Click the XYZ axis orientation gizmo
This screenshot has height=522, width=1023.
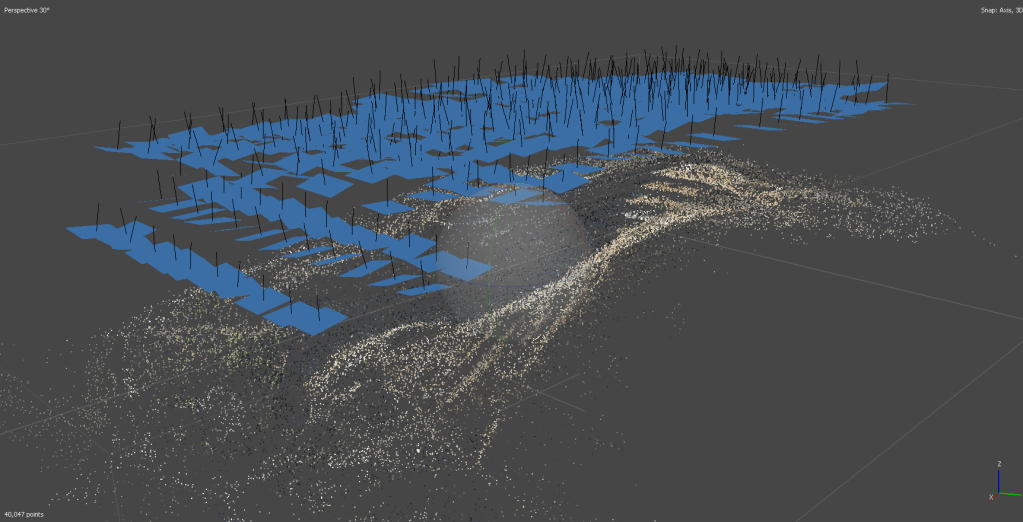(x=1000, y=482)
